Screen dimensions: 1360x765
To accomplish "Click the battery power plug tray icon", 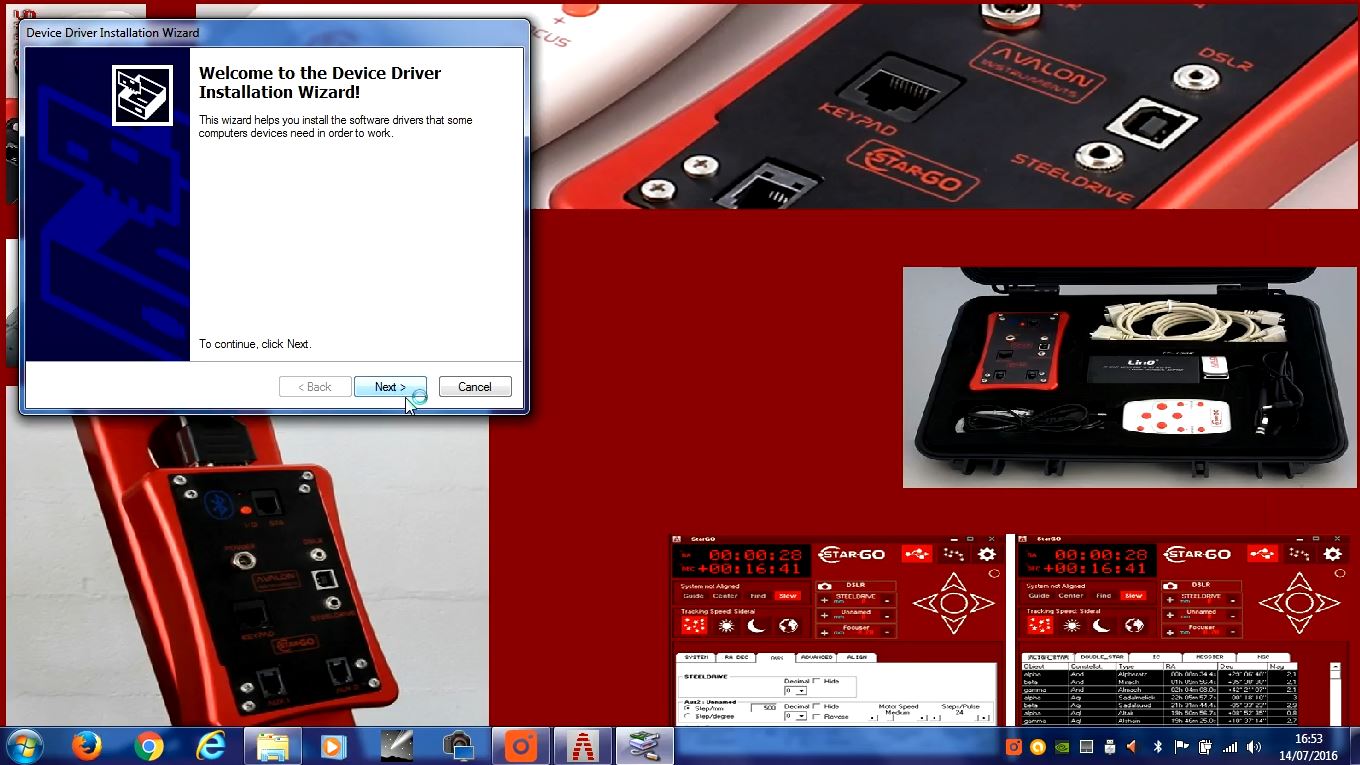I will [x=1205, y=747].
